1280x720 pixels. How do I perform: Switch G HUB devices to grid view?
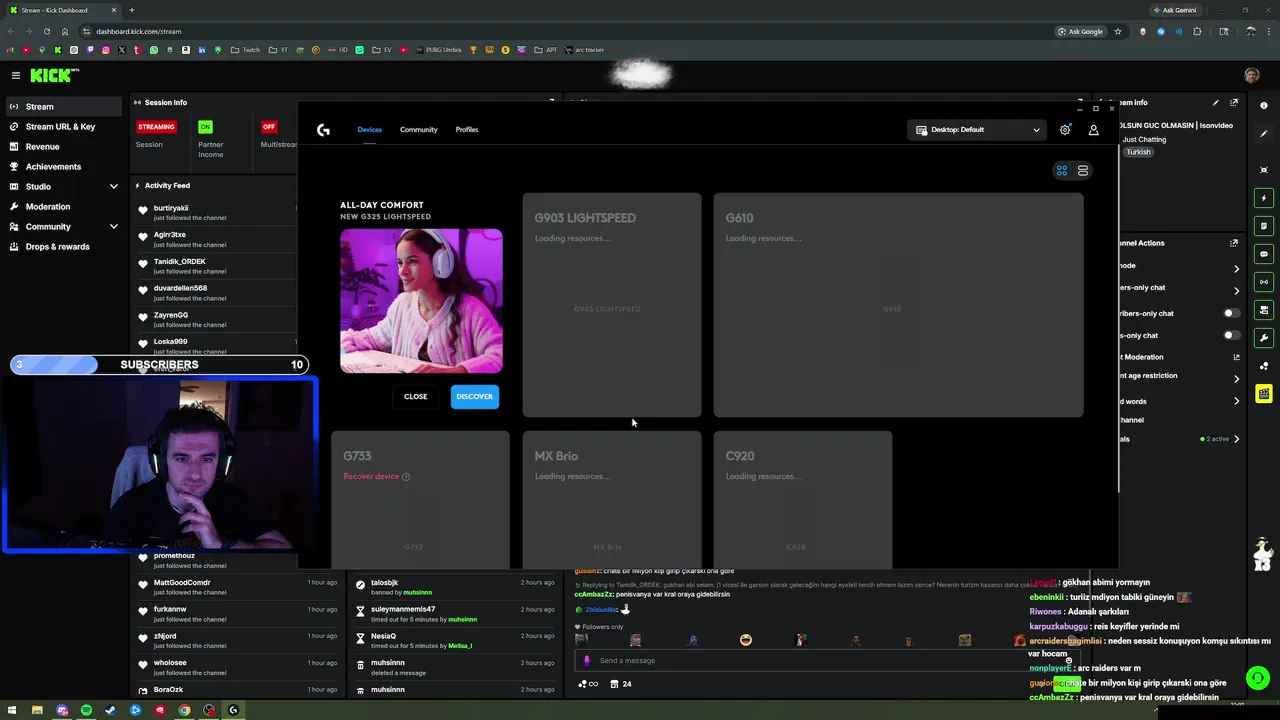click(1062, 171)
